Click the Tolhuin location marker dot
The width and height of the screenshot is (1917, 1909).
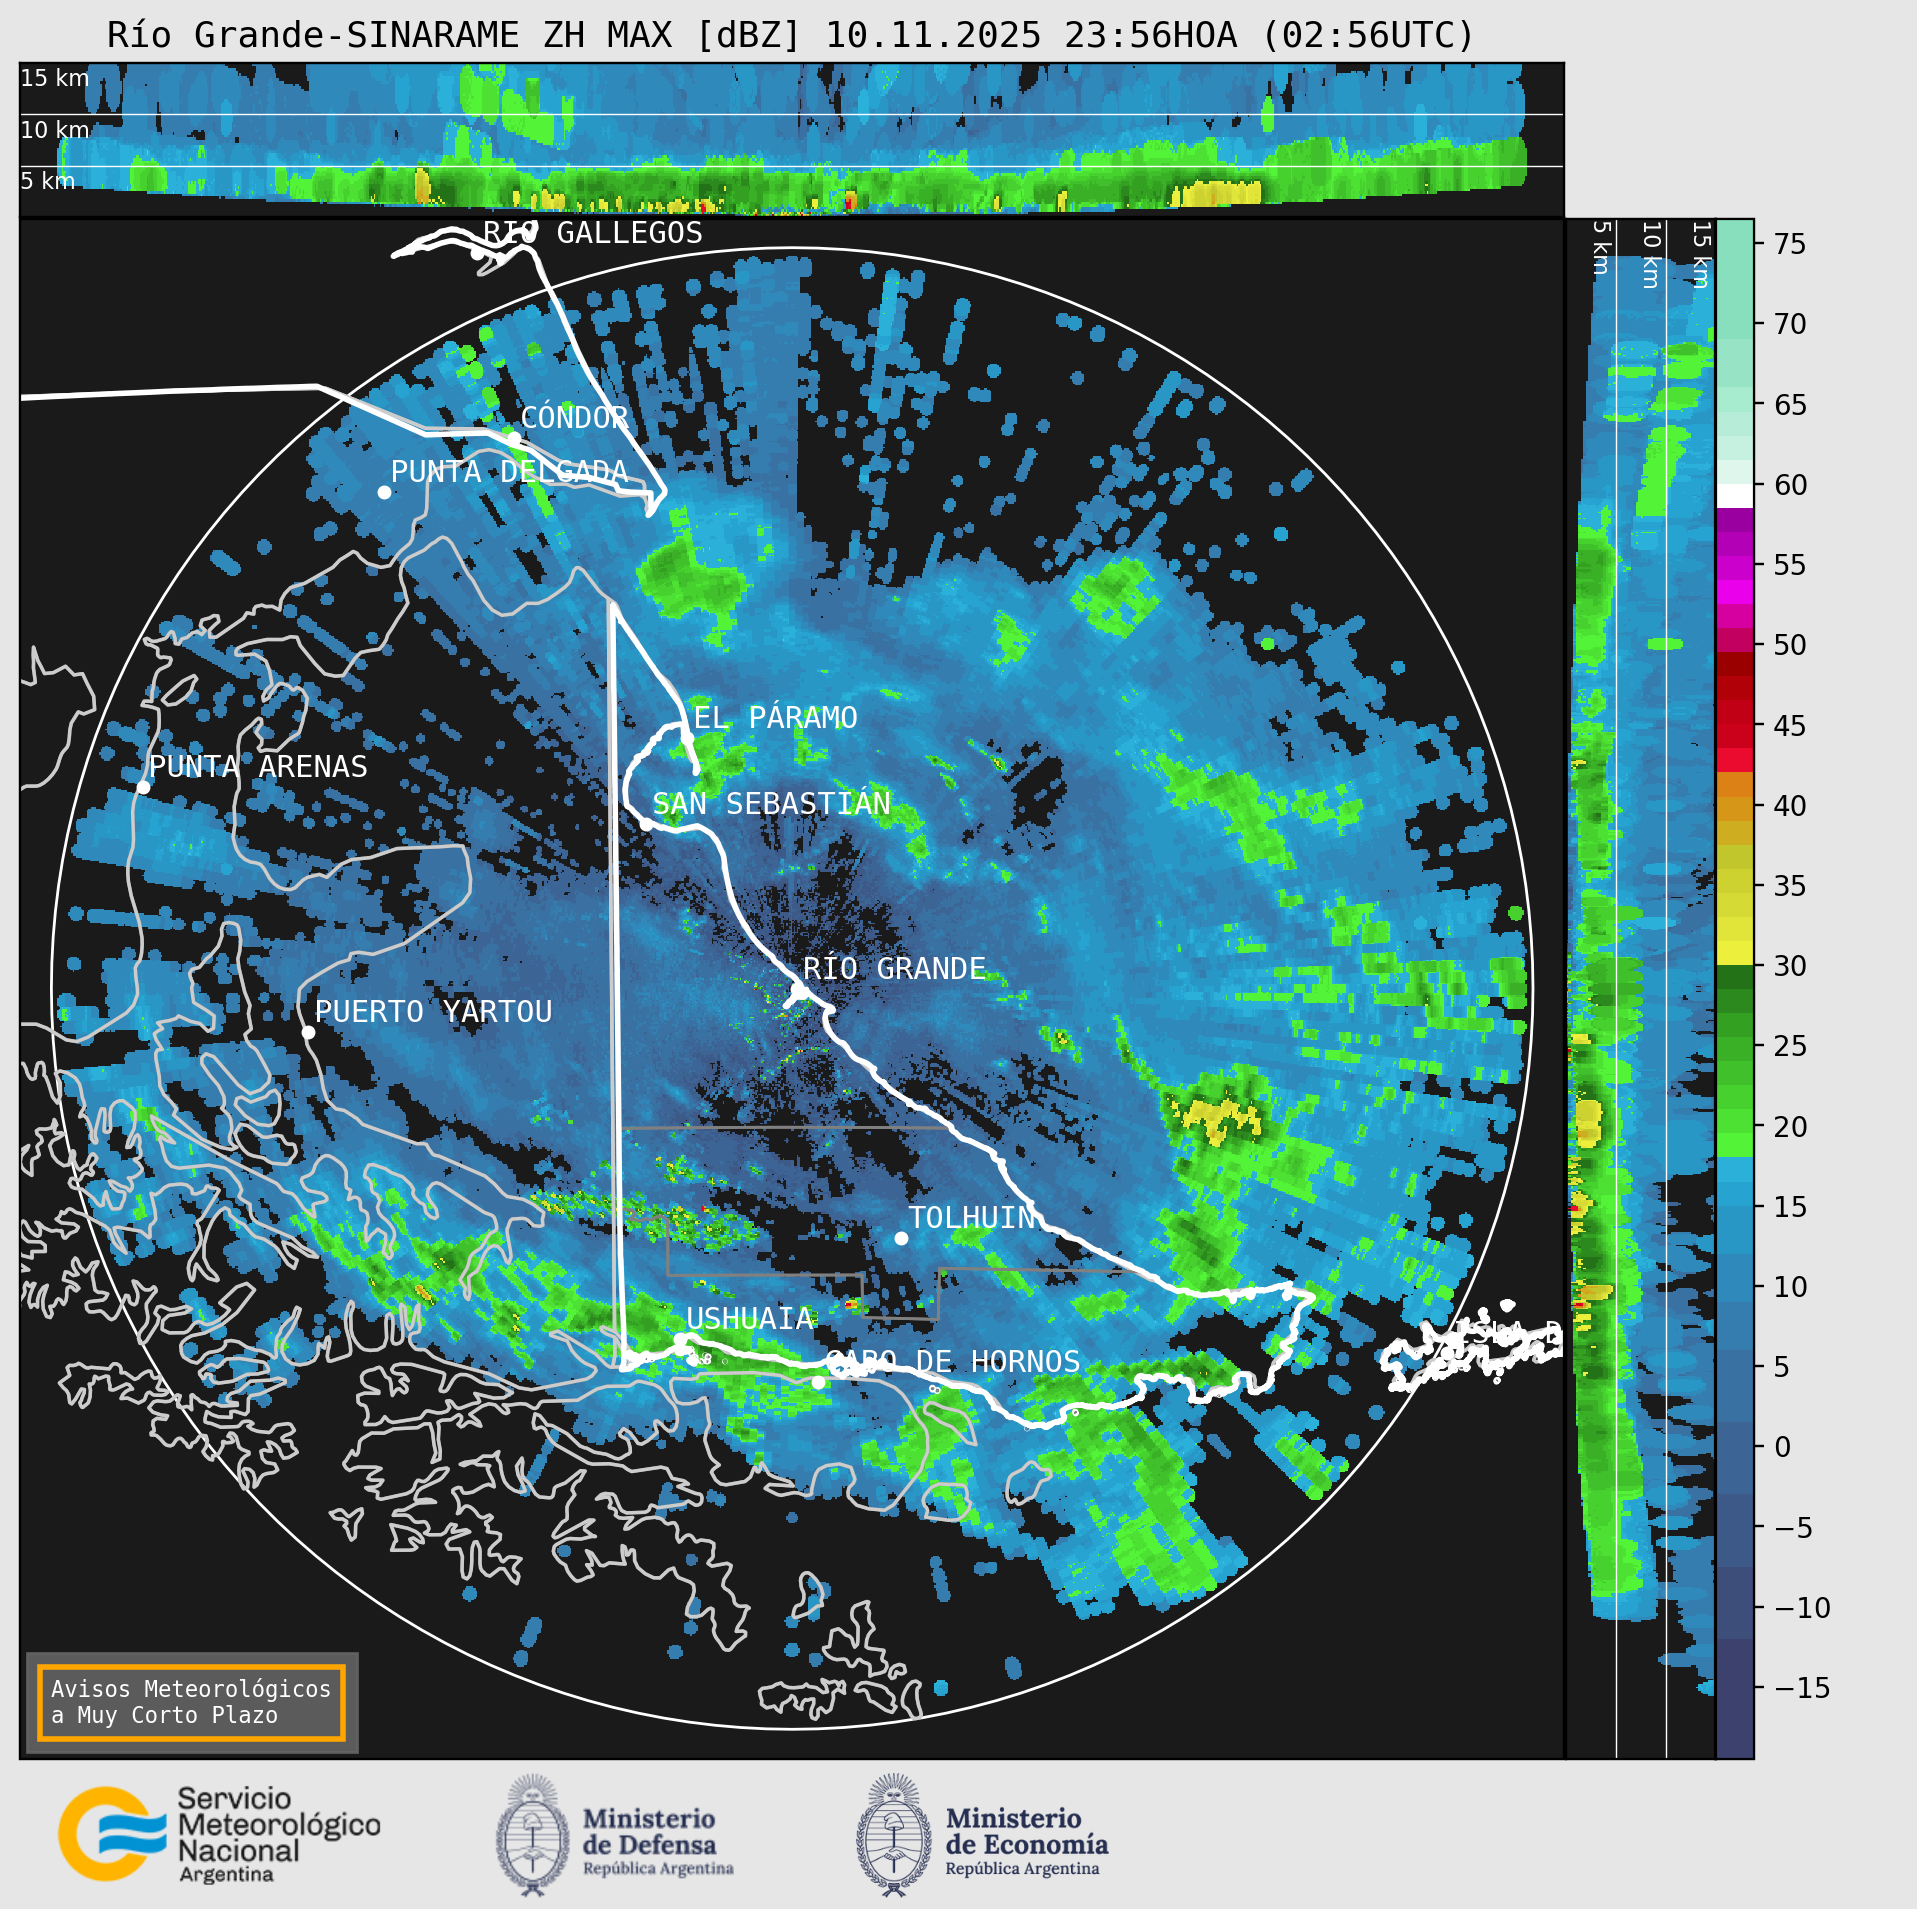point(901,1238)
